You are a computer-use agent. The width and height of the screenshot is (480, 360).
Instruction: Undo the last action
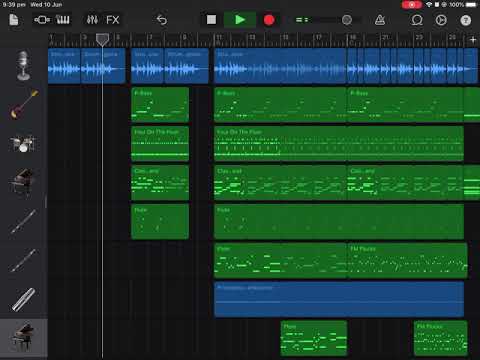[162, 20]
